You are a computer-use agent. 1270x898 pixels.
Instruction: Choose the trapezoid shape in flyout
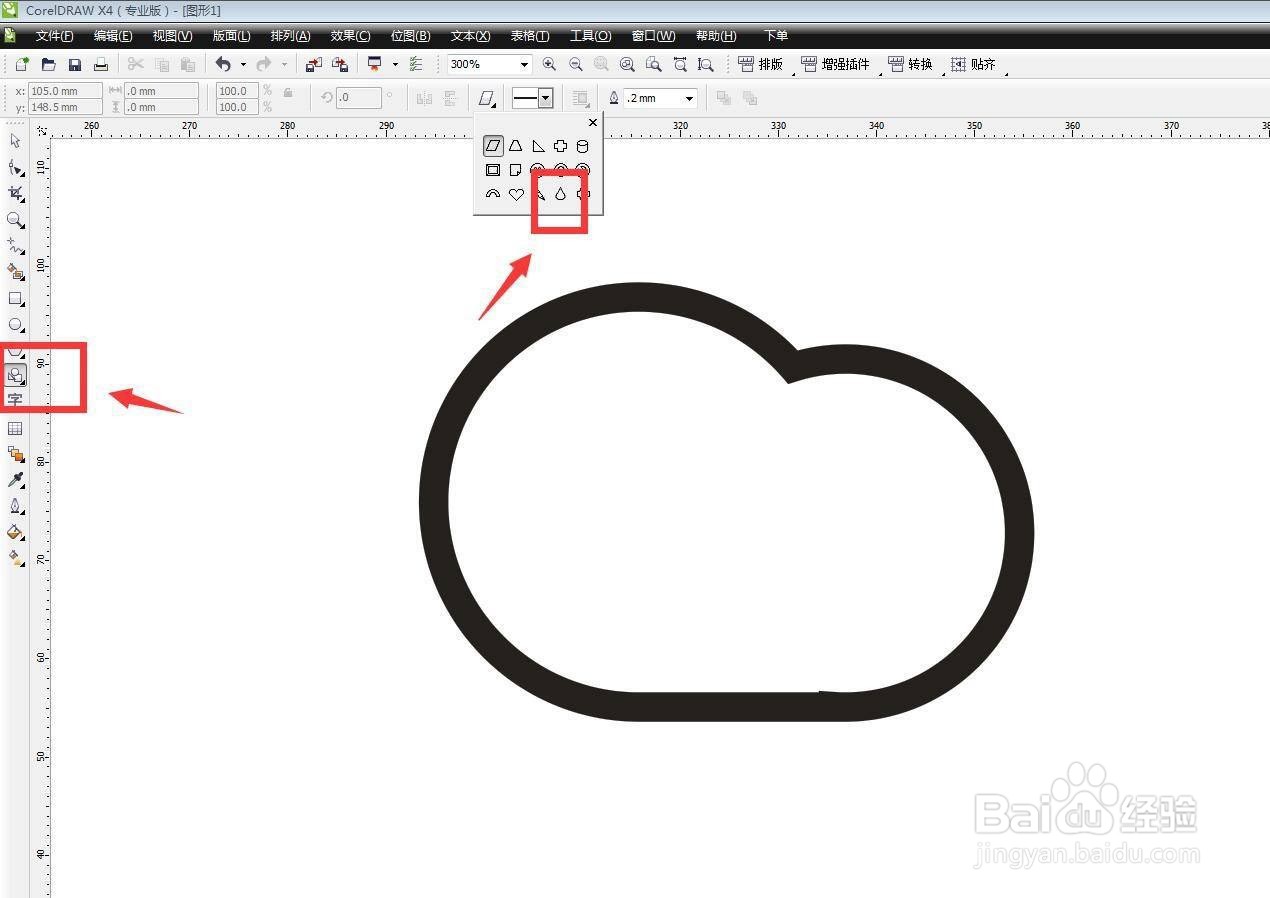(x=516, y=146)
